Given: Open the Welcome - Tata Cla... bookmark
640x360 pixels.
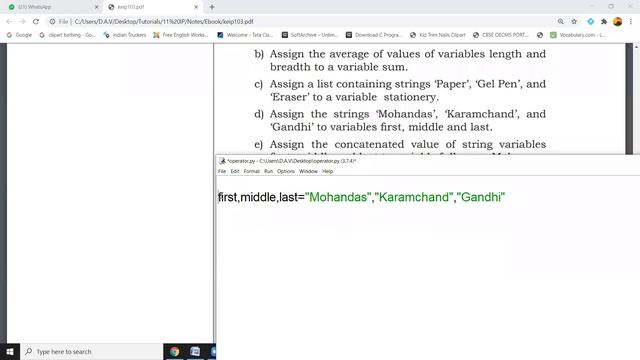Looking at the screenshot, I should point(245,35).
